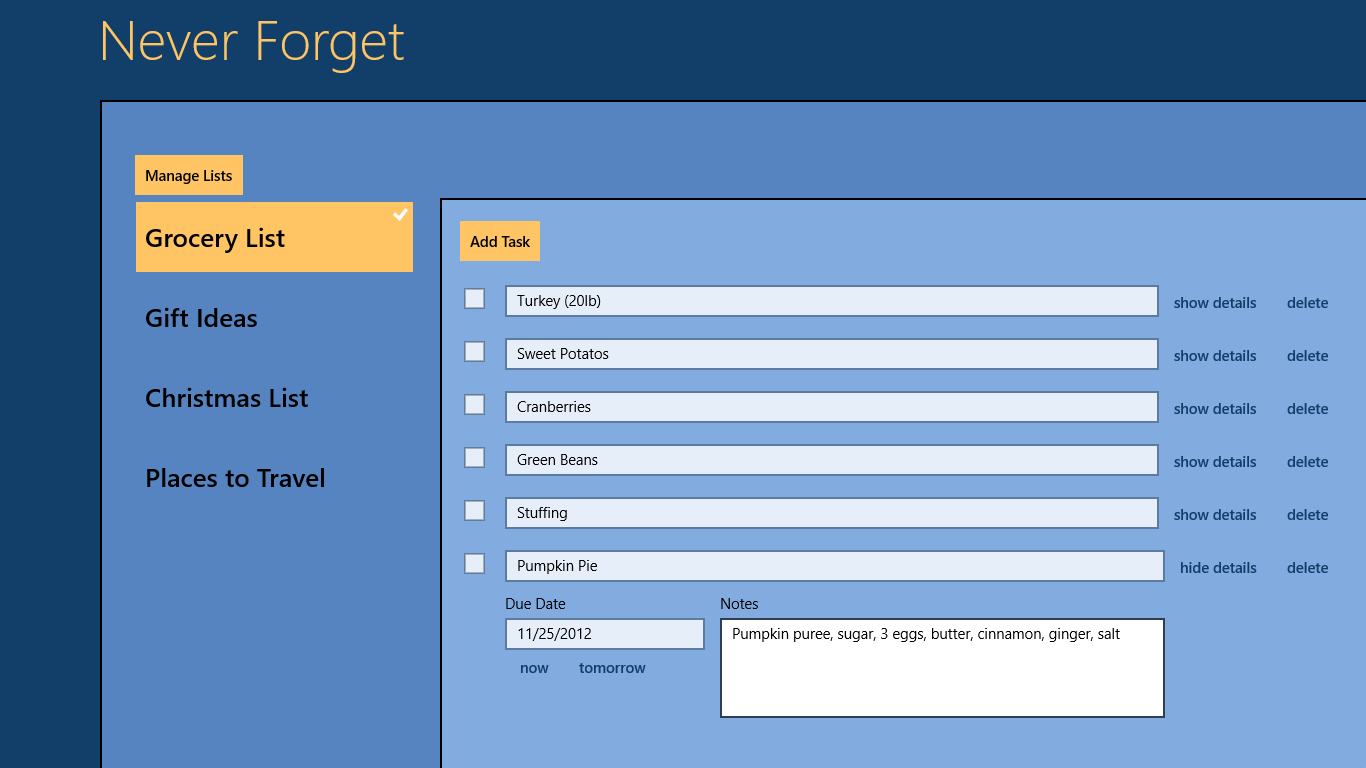The width and height of the screenshot is (1366, 768).
Task: Switch to Christmas List
Action: pyautogui.click(x=226, y=398)
